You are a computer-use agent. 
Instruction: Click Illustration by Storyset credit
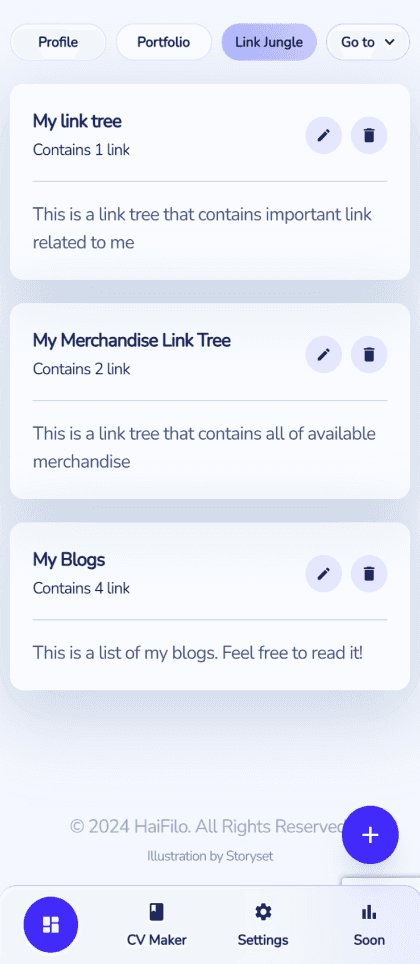tap(210, 856)
